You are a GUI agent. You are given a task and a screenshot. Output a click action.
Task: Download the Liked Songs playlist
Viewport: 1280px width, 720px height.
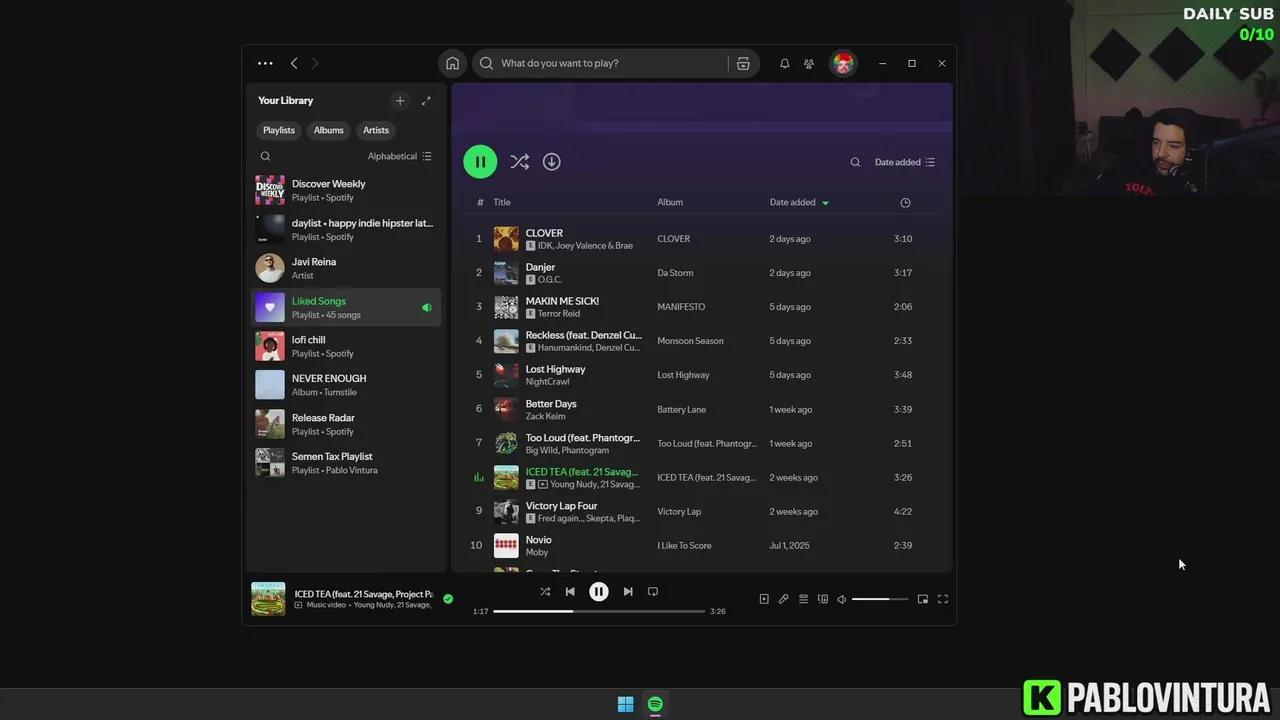click(551, 161)
